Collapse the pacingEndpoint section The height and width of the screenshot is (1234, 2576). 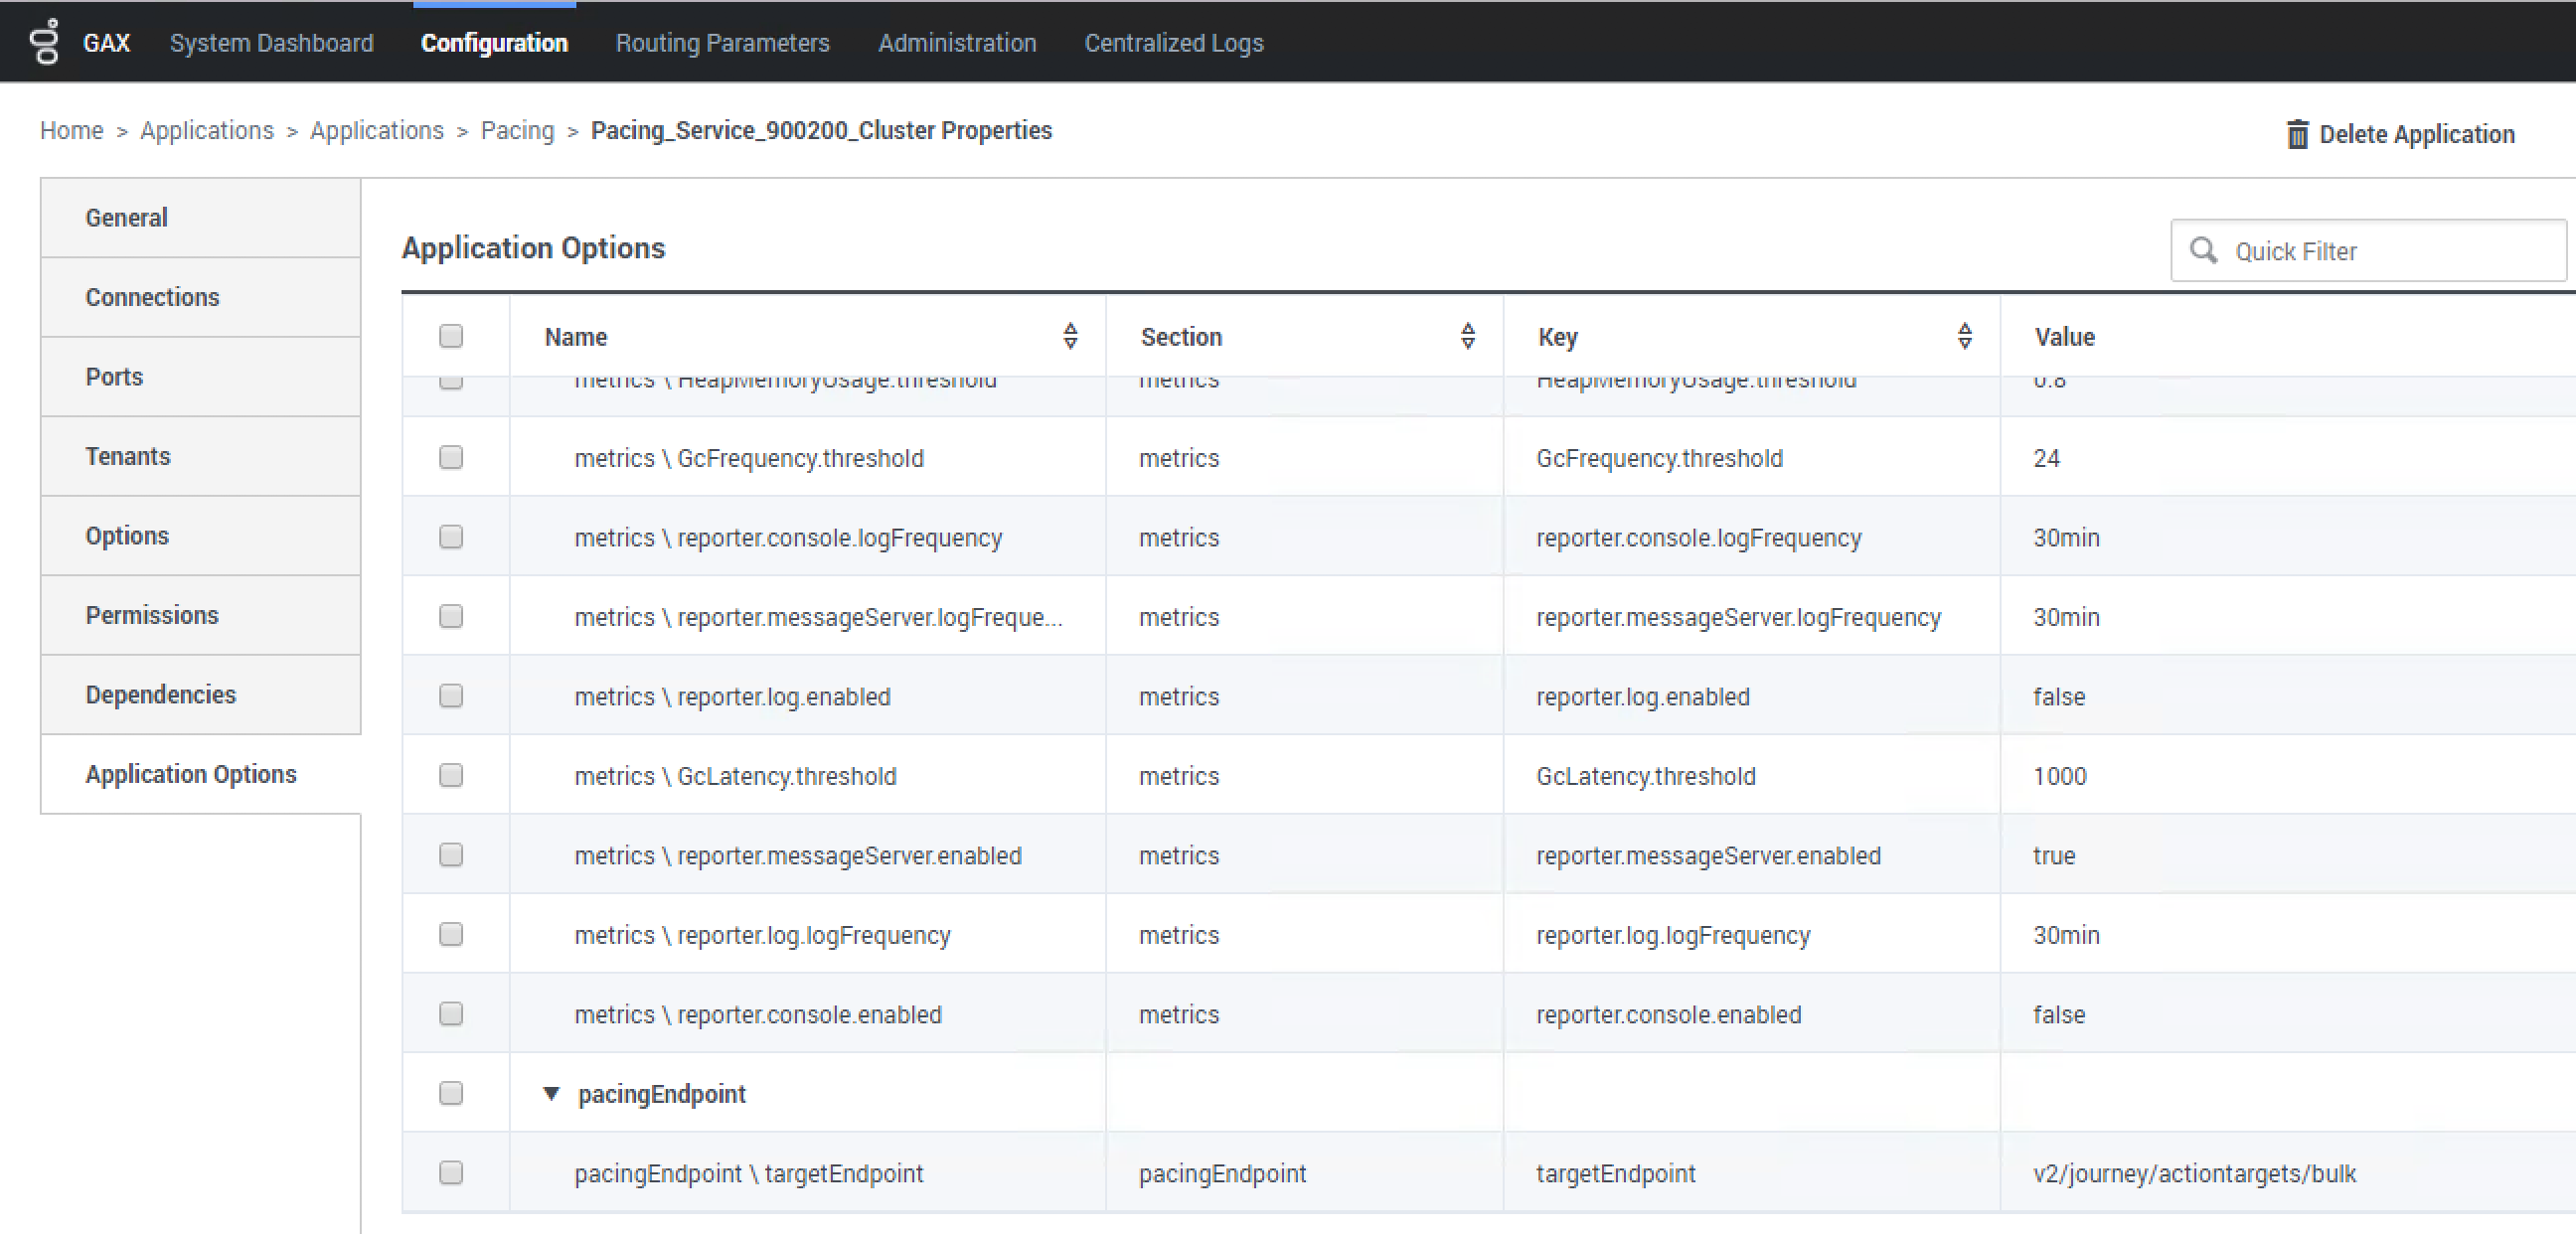coord(551,1094)
